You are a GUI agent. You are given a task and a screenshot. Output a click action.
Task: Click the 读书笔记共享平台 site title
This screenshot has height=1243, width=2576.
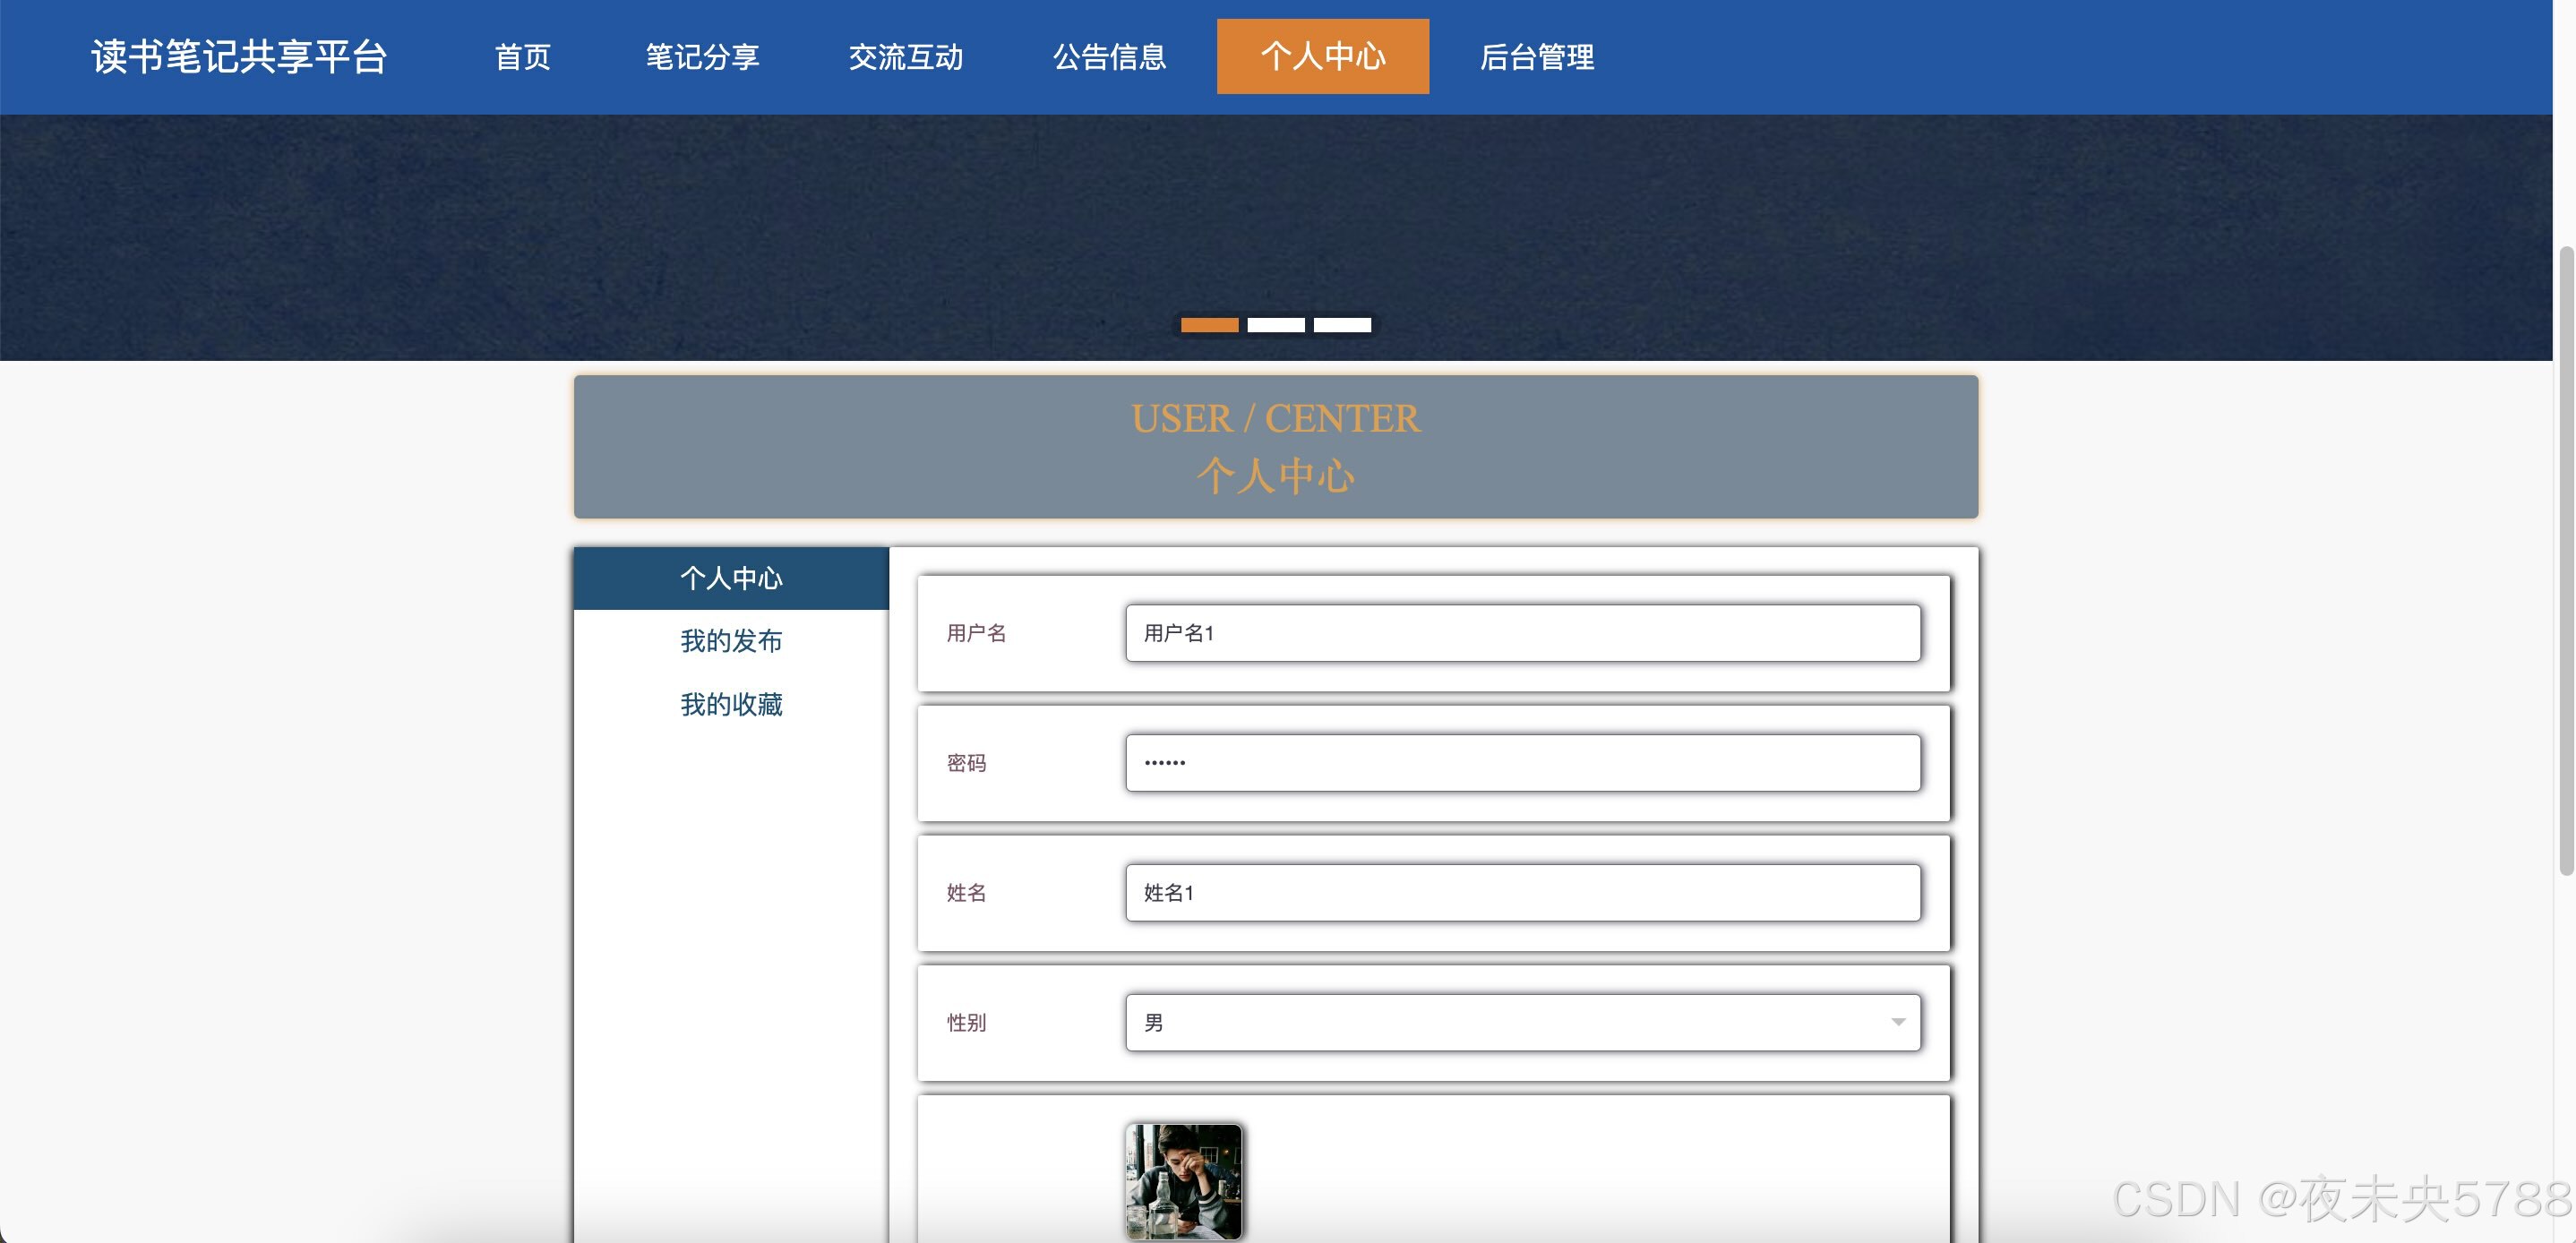[x=239, y=57]
